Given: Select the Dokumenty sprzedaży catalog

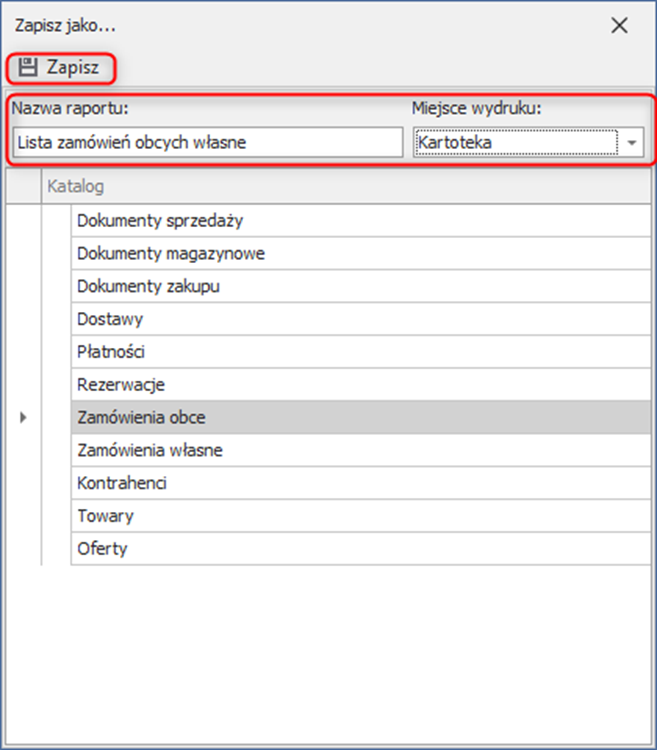Looking at the screenshot, I should (360, 221).
